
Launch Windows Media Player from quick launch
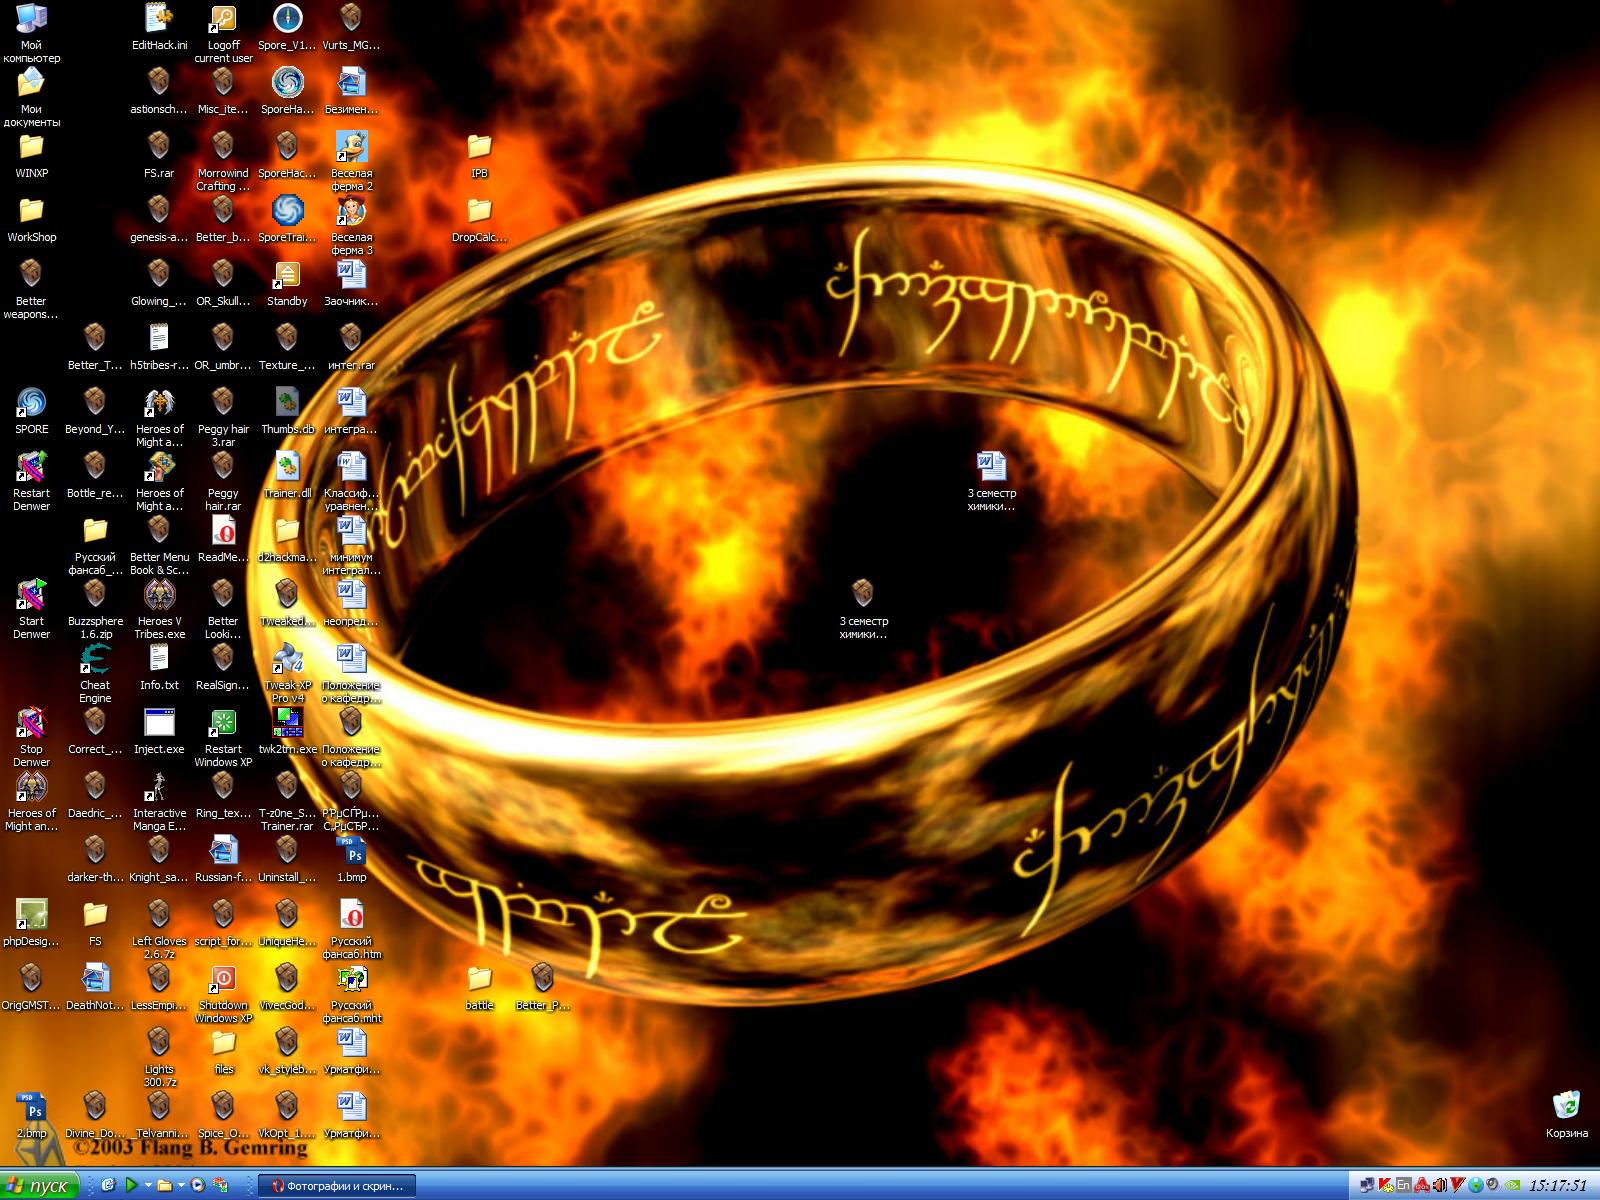197,1185
